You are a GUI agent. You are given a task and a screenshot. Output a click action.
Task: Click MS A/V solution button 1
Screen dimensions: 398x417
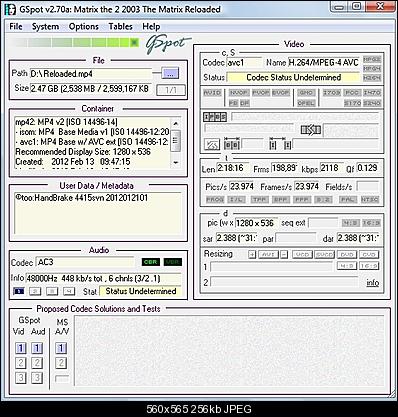[x=61, y=348]
